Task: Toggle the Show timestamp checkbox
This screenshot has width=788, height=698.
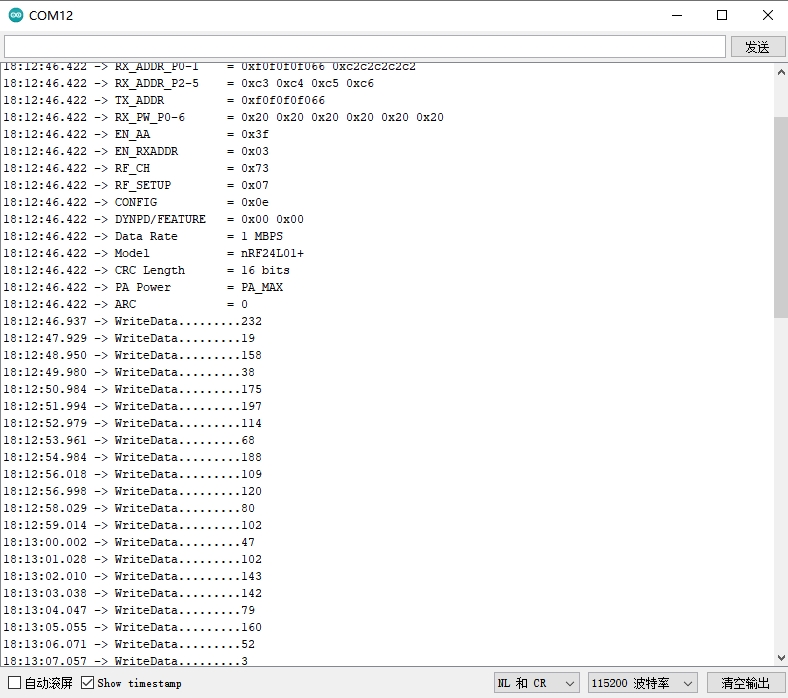Action: pos(87,682)
